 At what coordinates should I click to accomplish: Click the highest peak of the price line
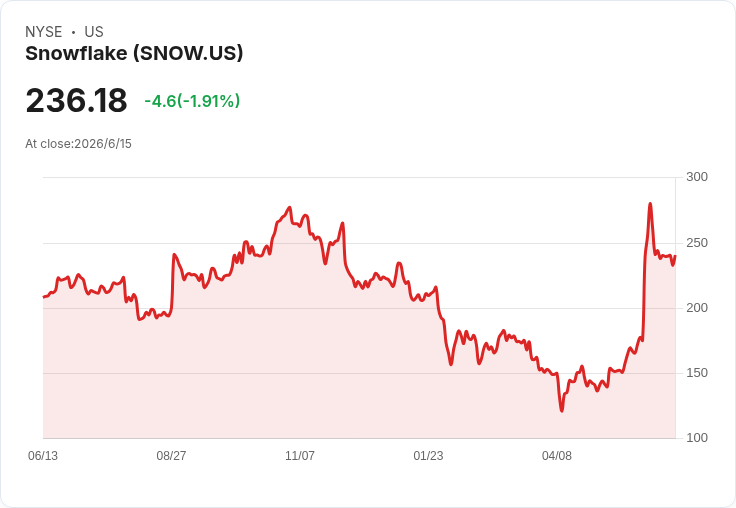(650, 204)
